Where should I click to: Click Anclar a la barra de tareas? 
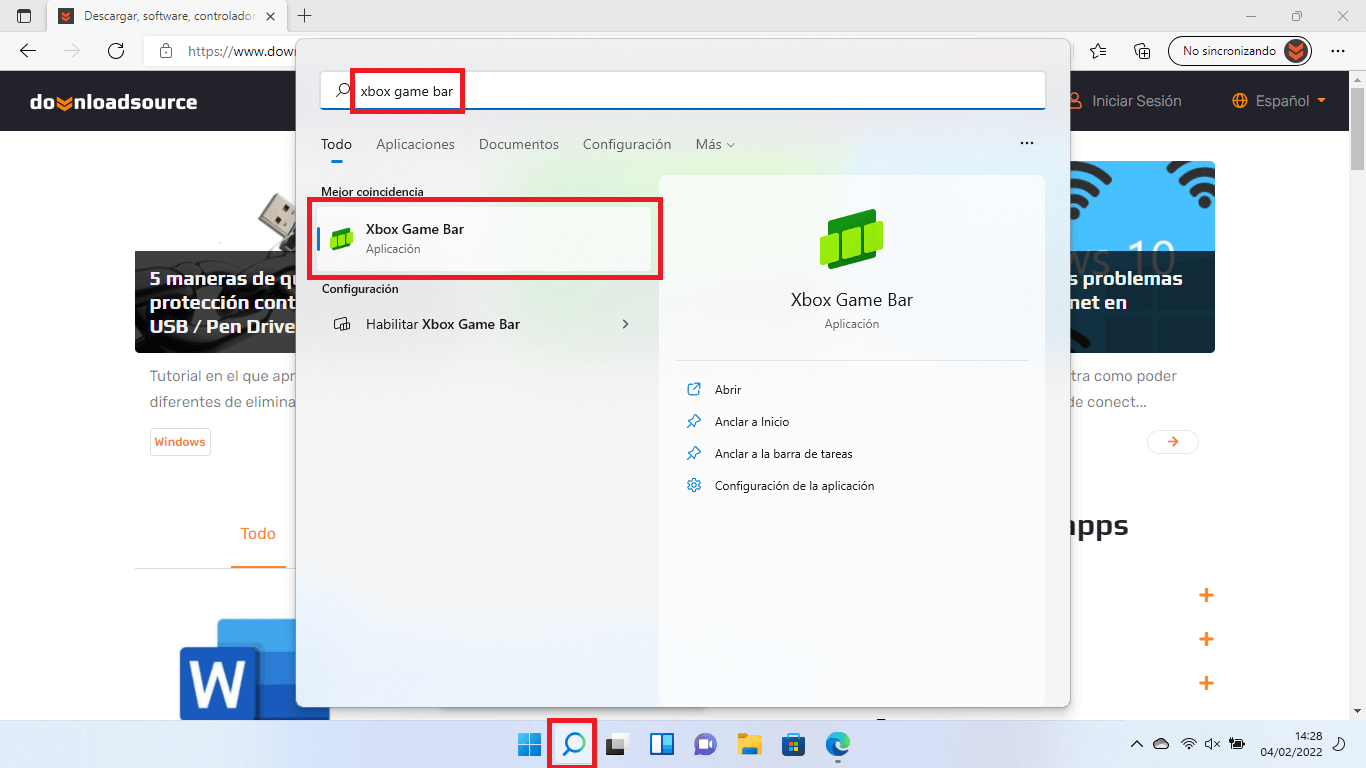pyautogui.click(x=783, y=454)
